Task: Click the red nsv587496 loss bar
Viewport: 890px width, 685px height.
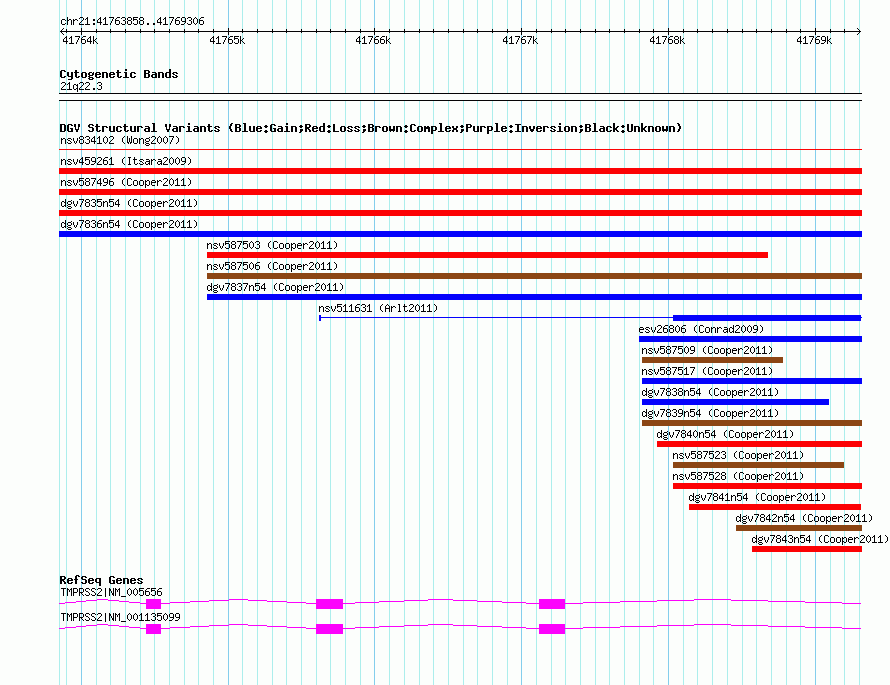Action: [460, 192]
